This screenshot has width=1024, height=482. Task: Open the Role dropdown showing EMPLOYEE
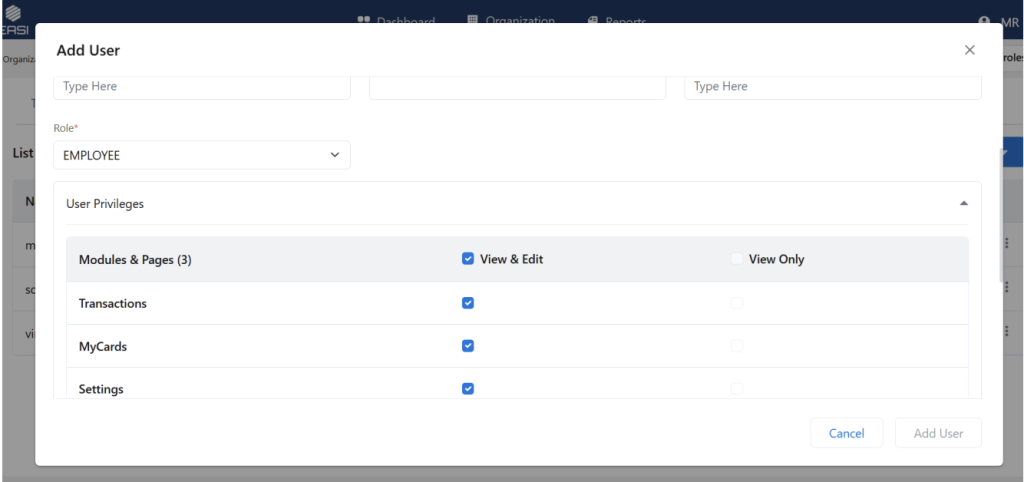click(x=202, y=155)
